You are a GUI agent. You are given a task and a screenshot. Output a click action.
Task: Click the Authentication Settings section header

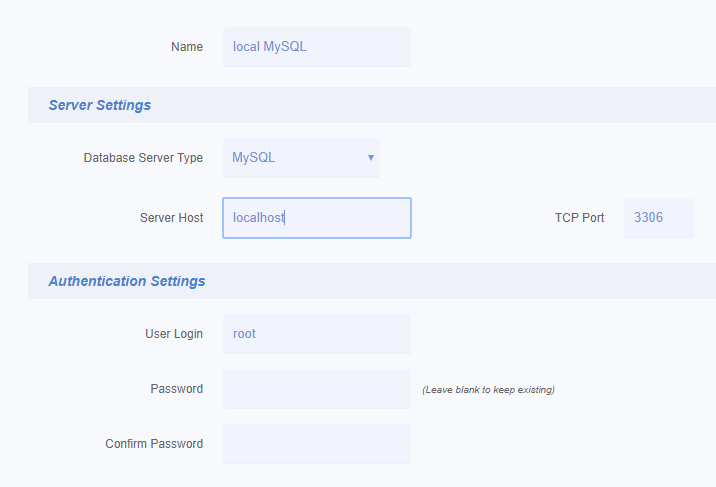pos(127,281)
